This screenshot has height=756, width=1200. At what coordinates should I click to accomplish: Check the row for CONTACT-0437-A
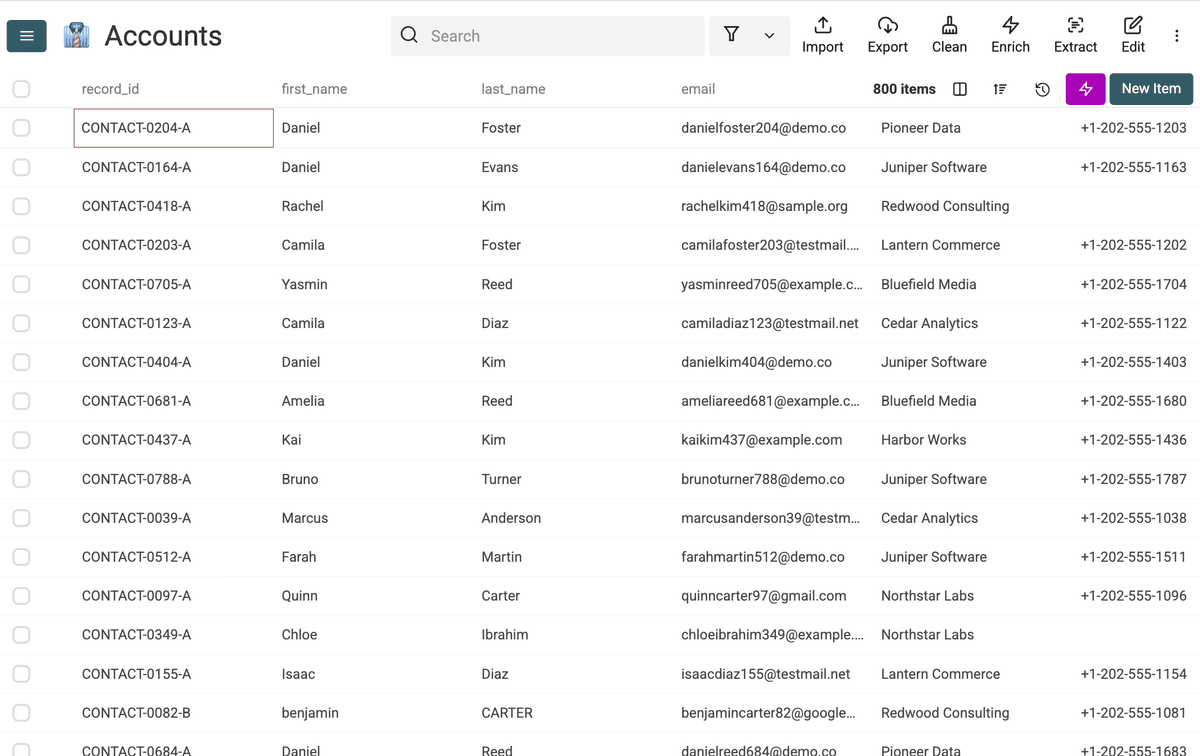pyautogui.click(x=21, y=440)
